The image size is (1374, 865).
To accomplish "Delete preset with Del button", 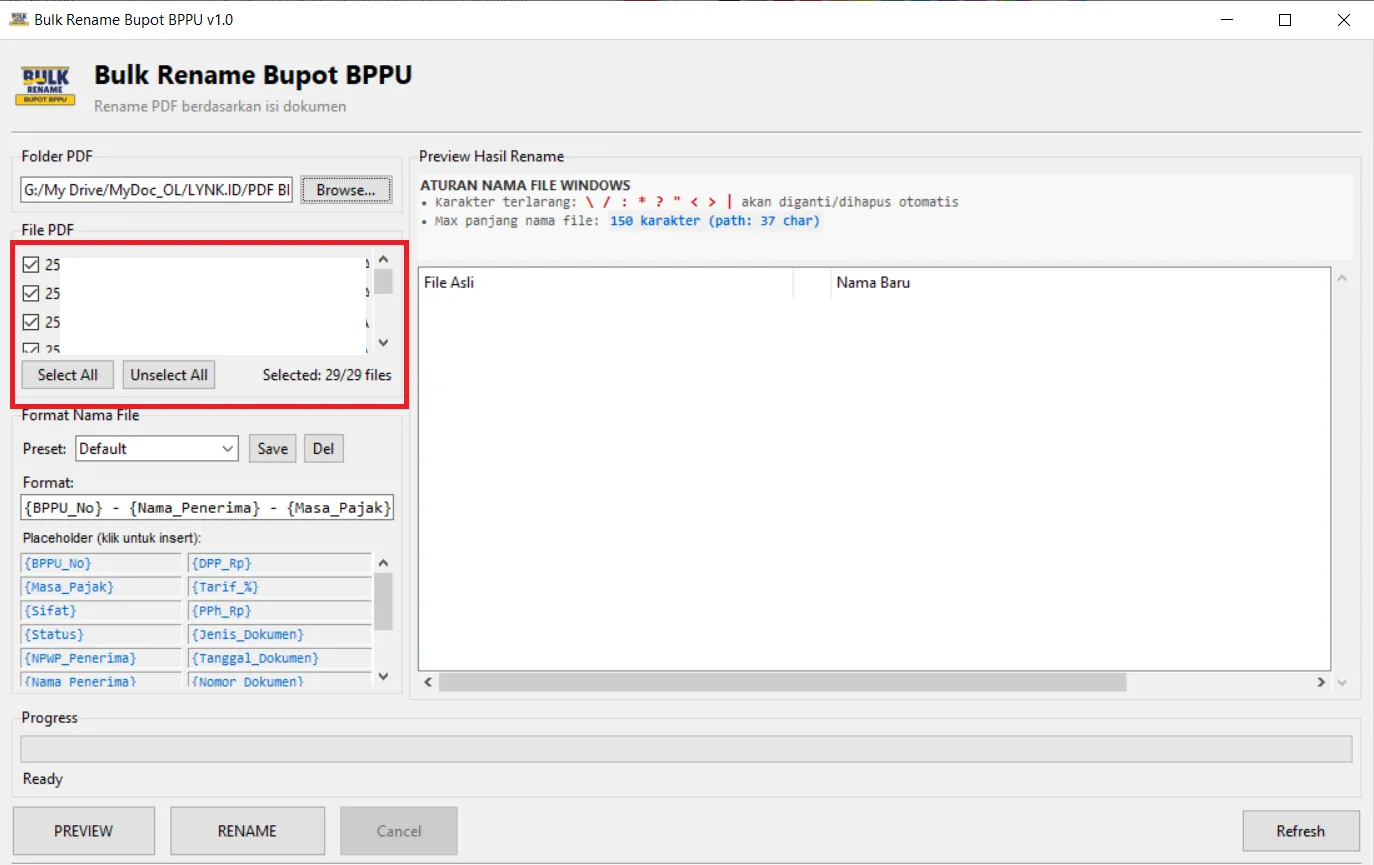I will click(323, 449).
